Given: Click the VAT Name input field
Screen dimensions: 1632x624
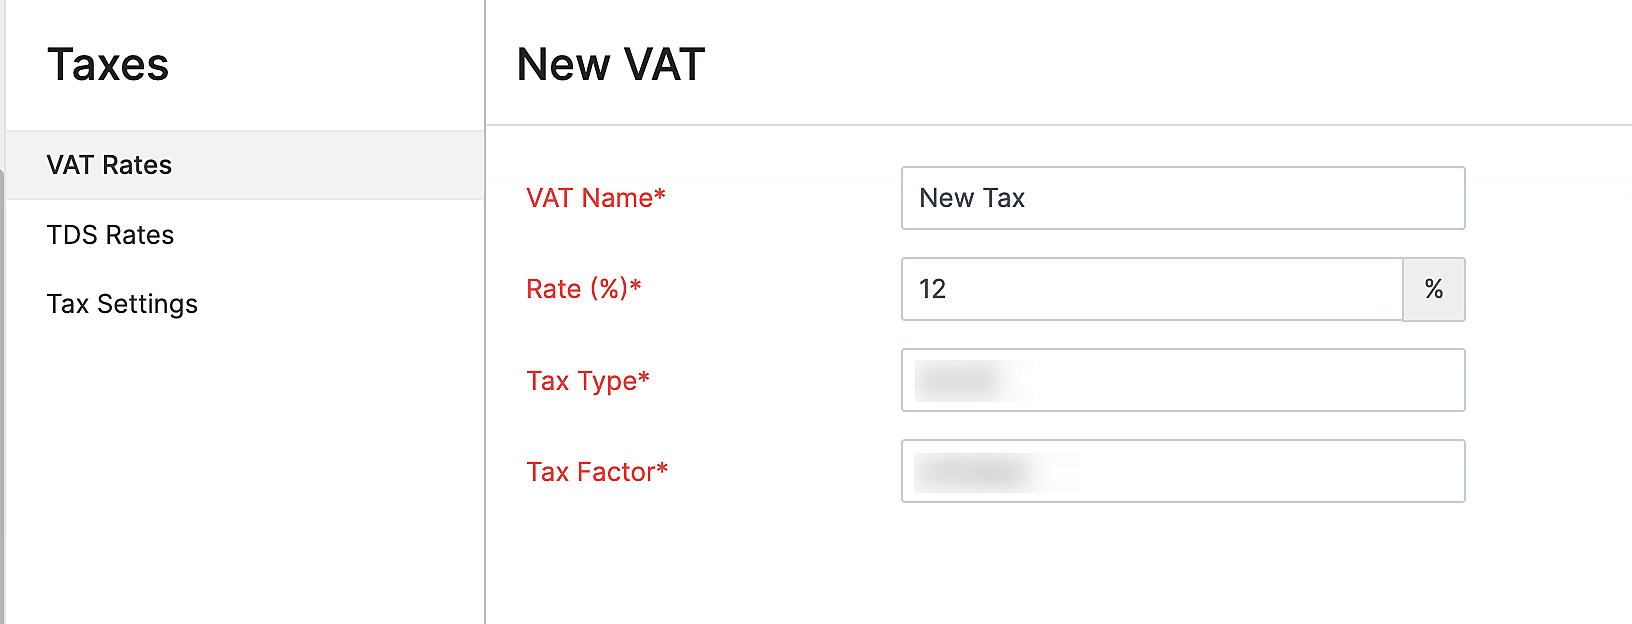Looking at the screenshot, I should click(1182, 198).
